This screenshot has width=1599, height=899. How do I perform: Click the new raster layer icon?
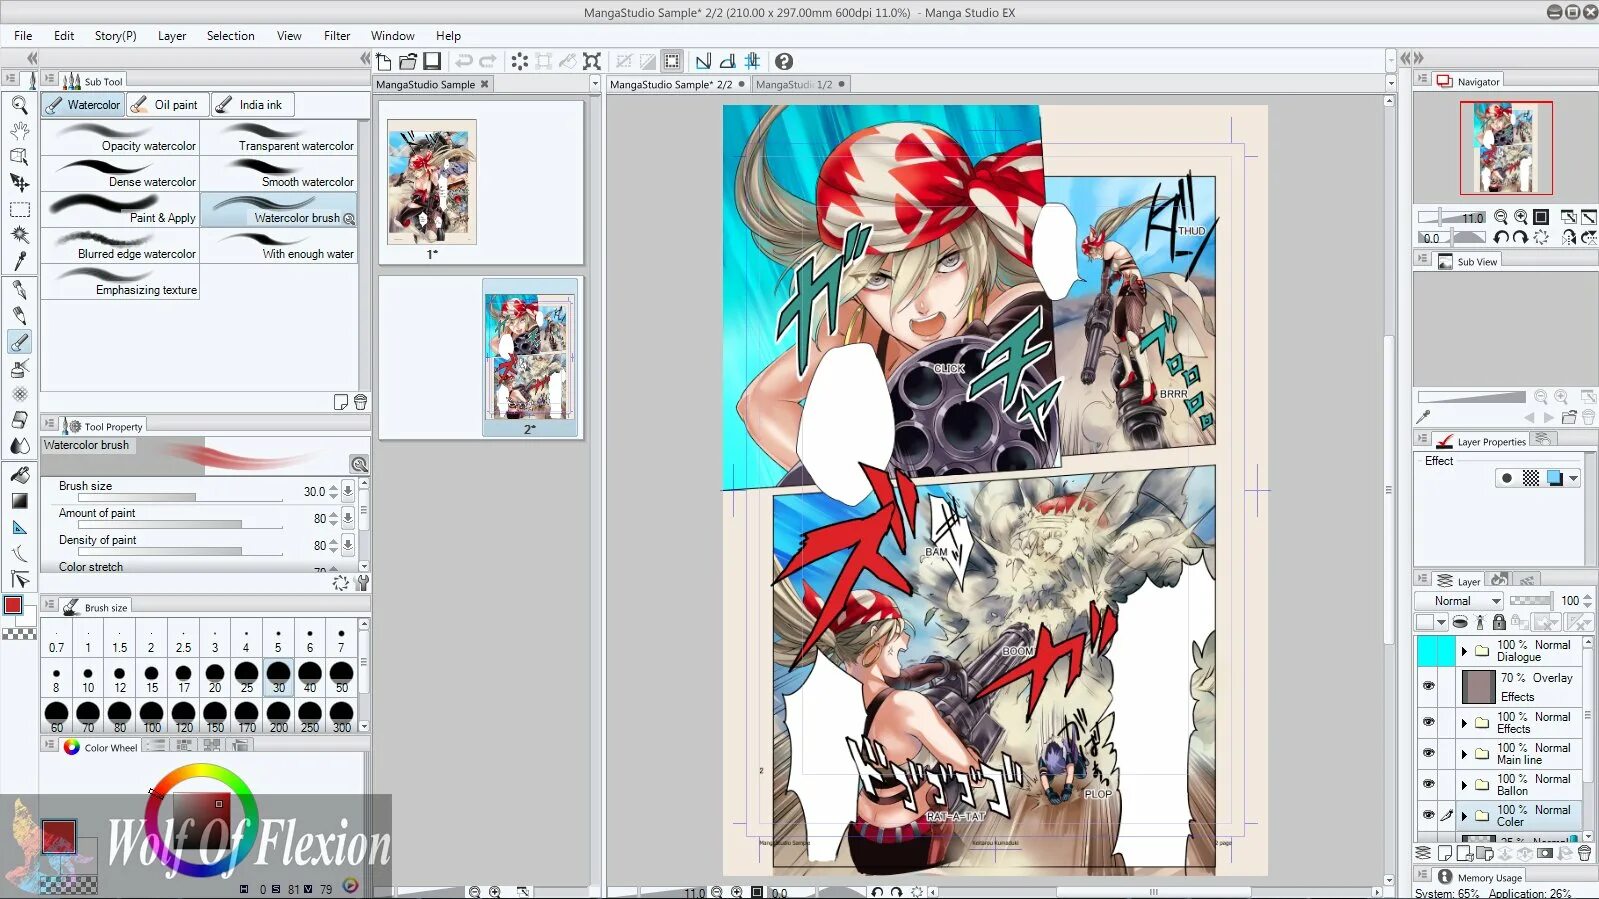pos(1444,853)
